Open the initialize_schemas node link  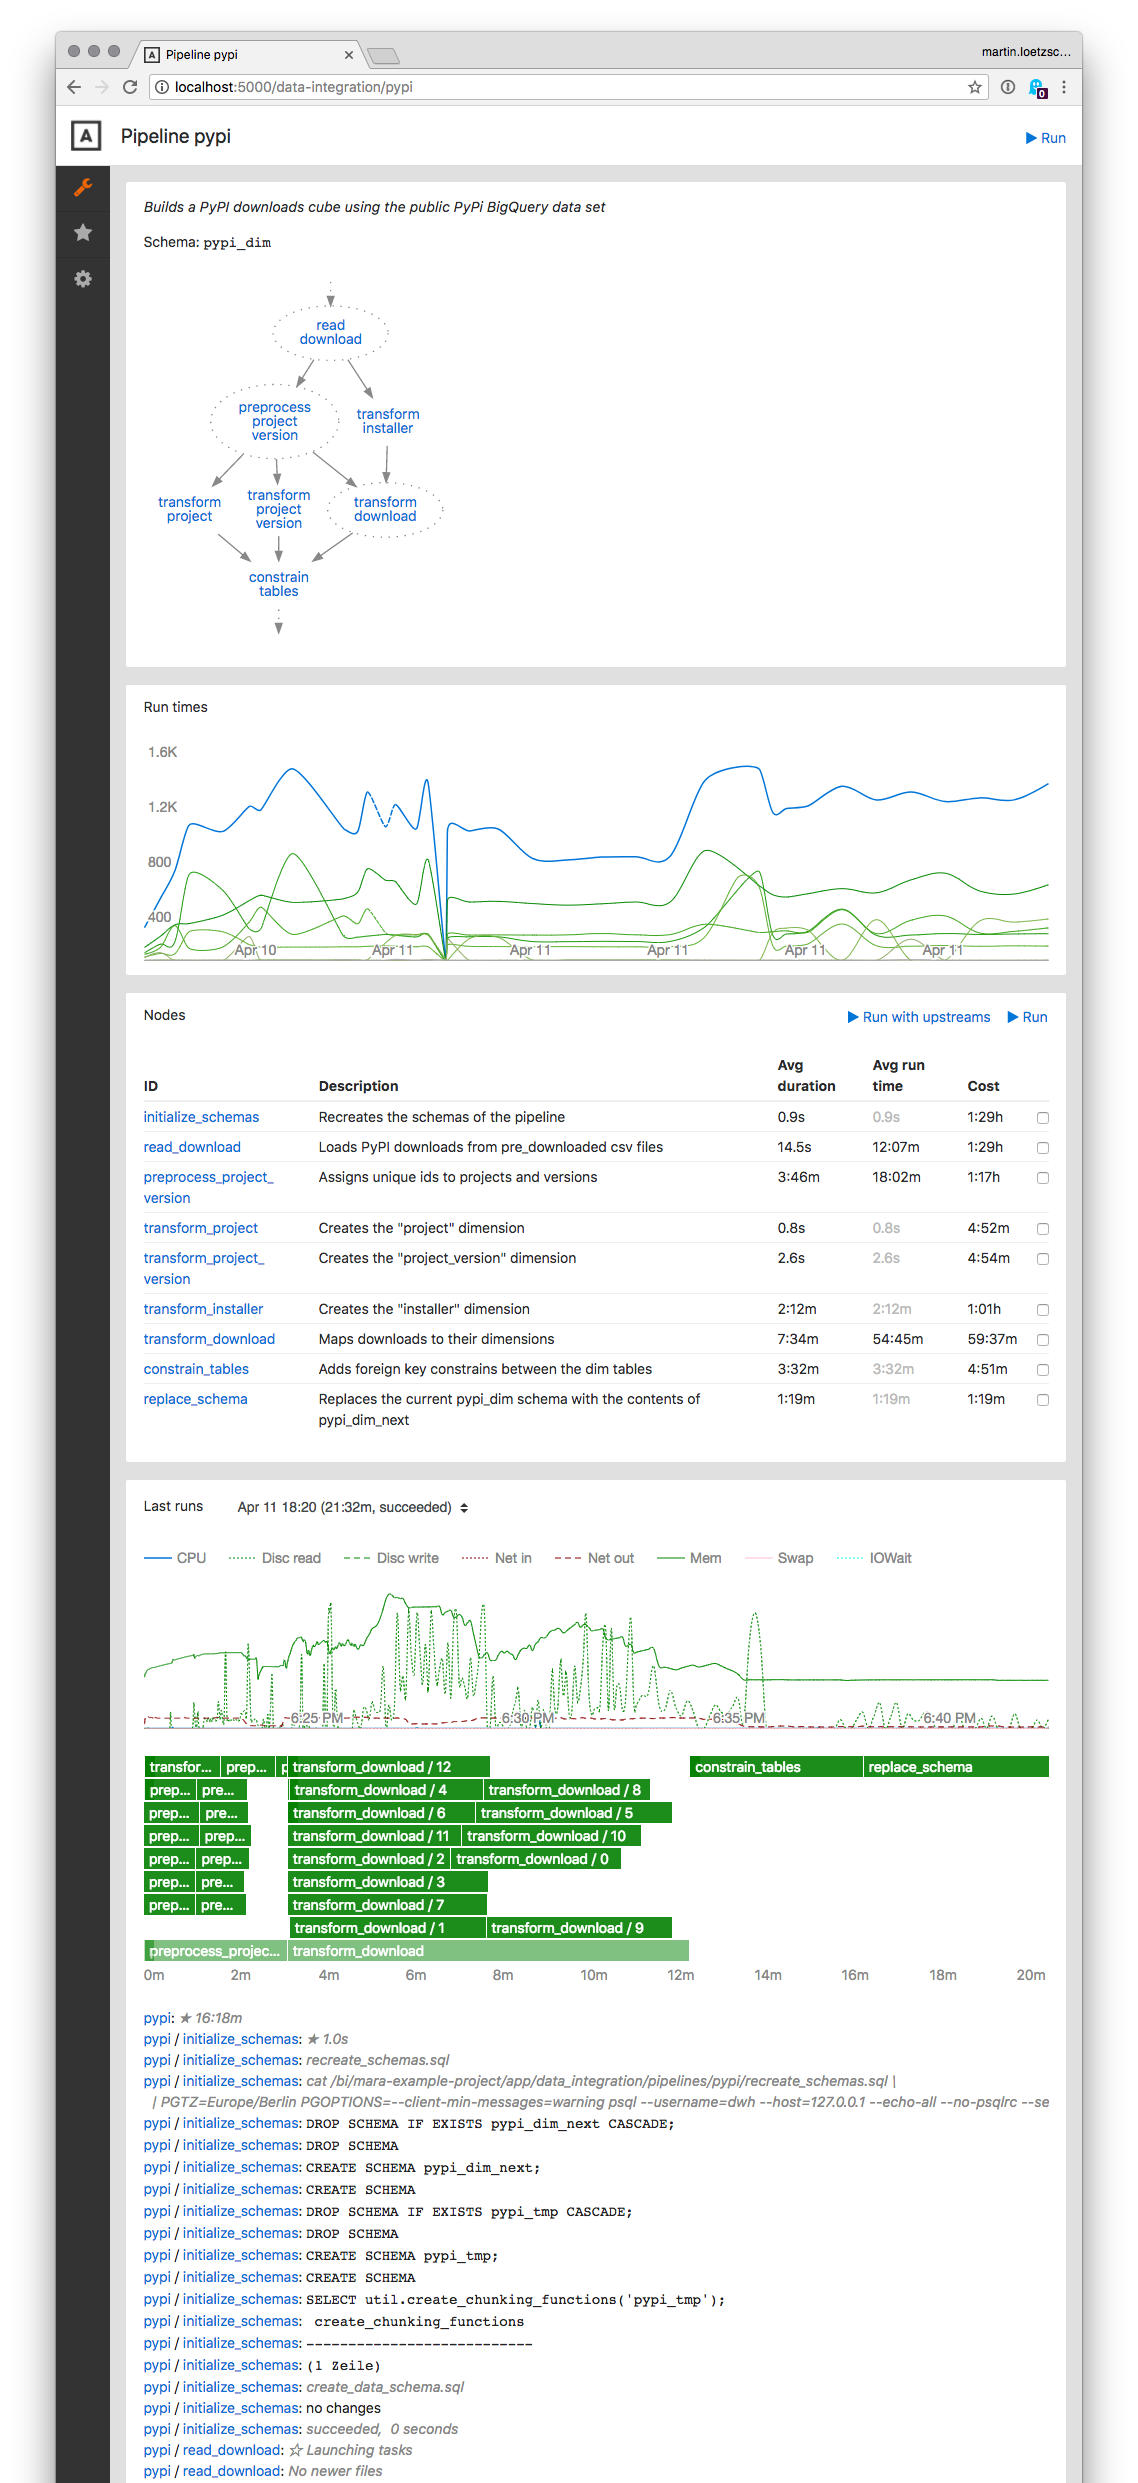(x=201, y=1117)
